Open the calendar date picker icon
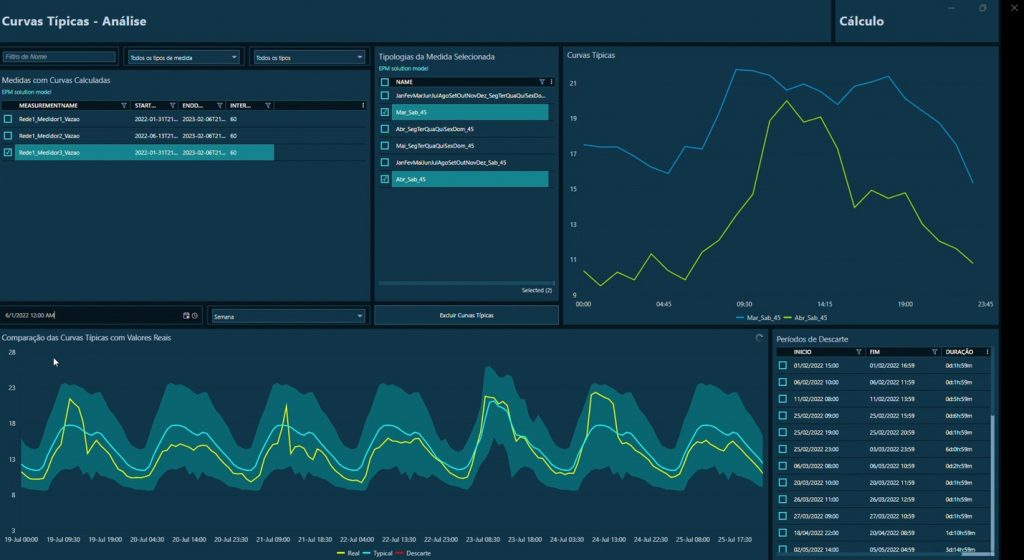The width and height of the screenshot is (1024, 560). [x=186, y=315]
